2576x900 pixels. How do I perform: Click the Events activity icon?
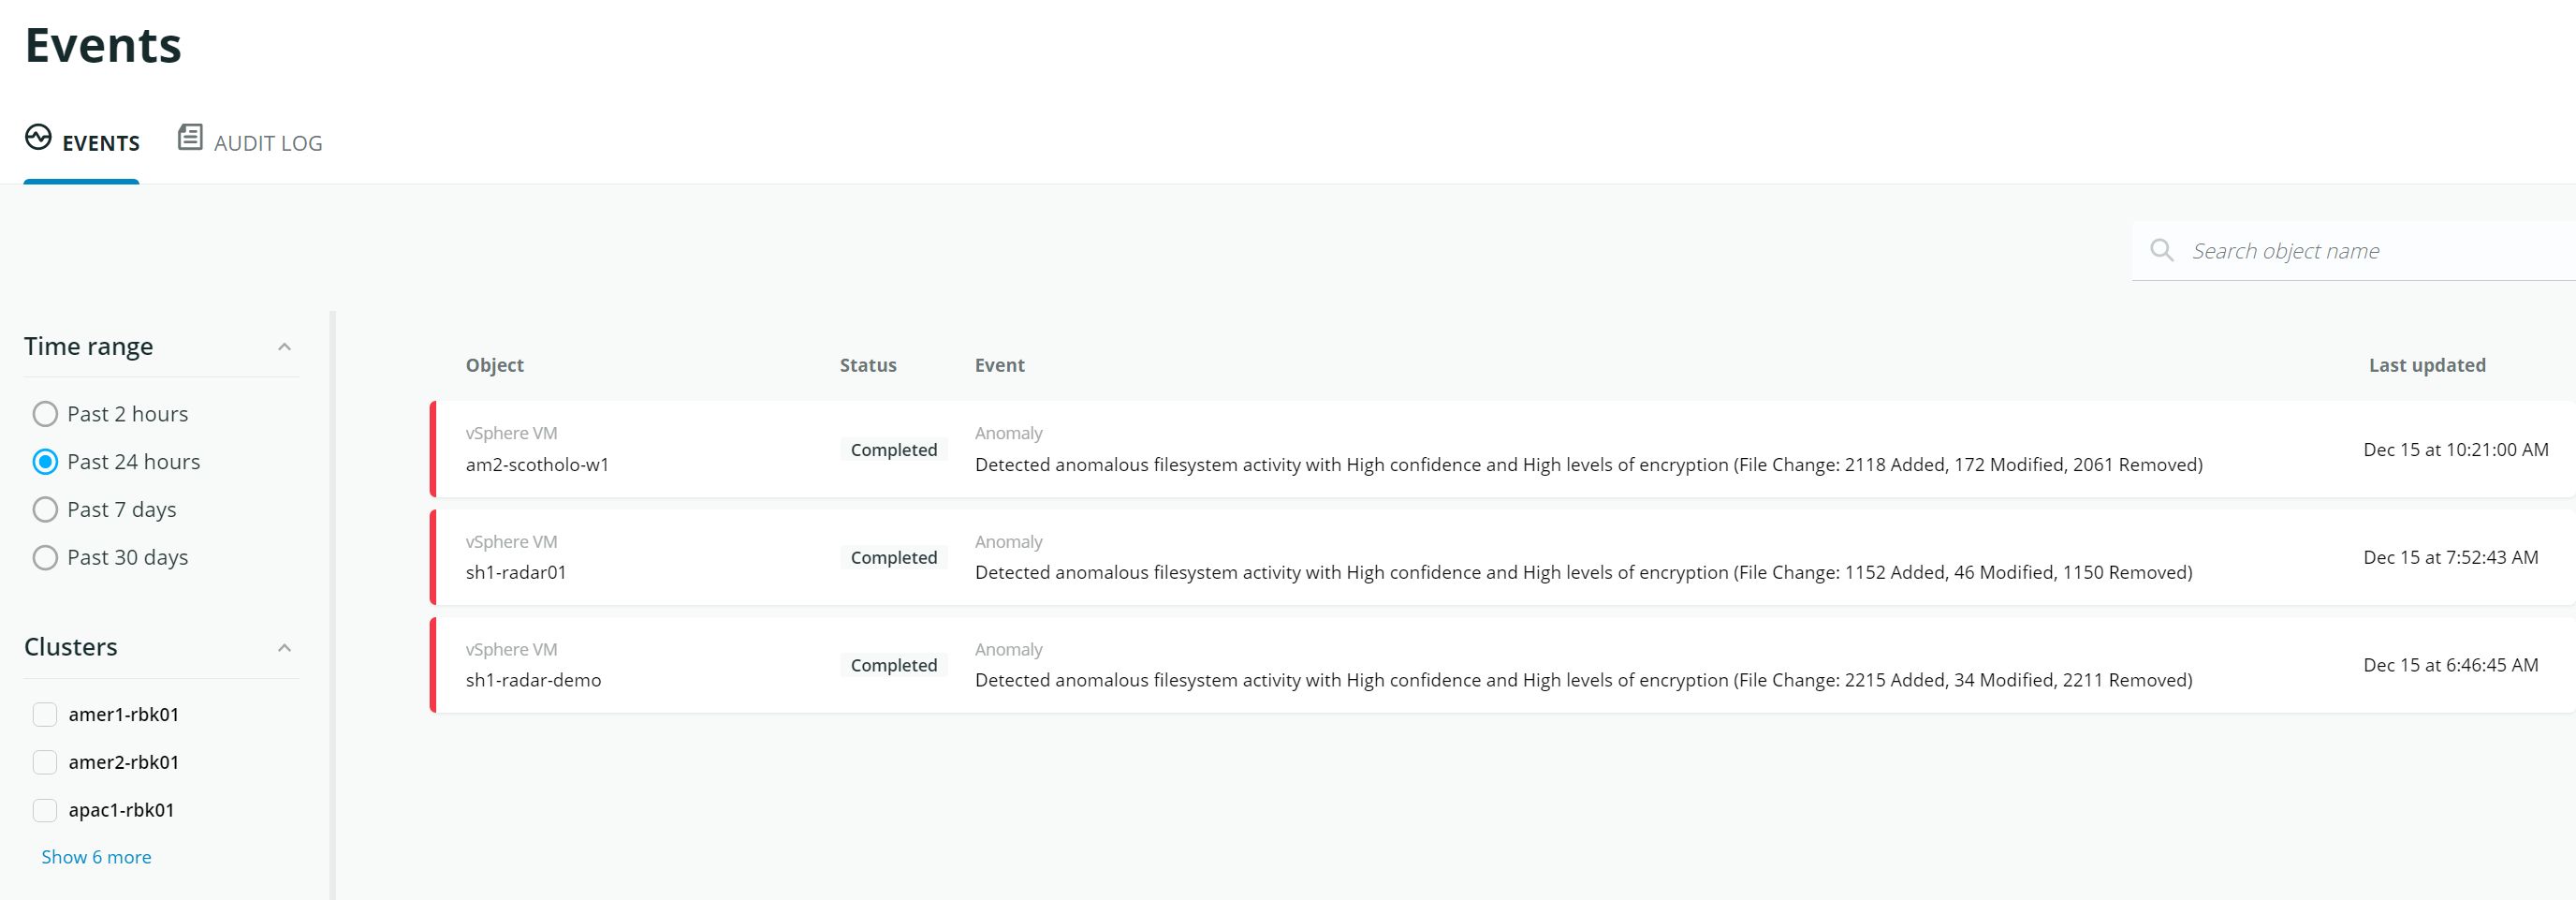pyautogui.click(x=38, y=137)
